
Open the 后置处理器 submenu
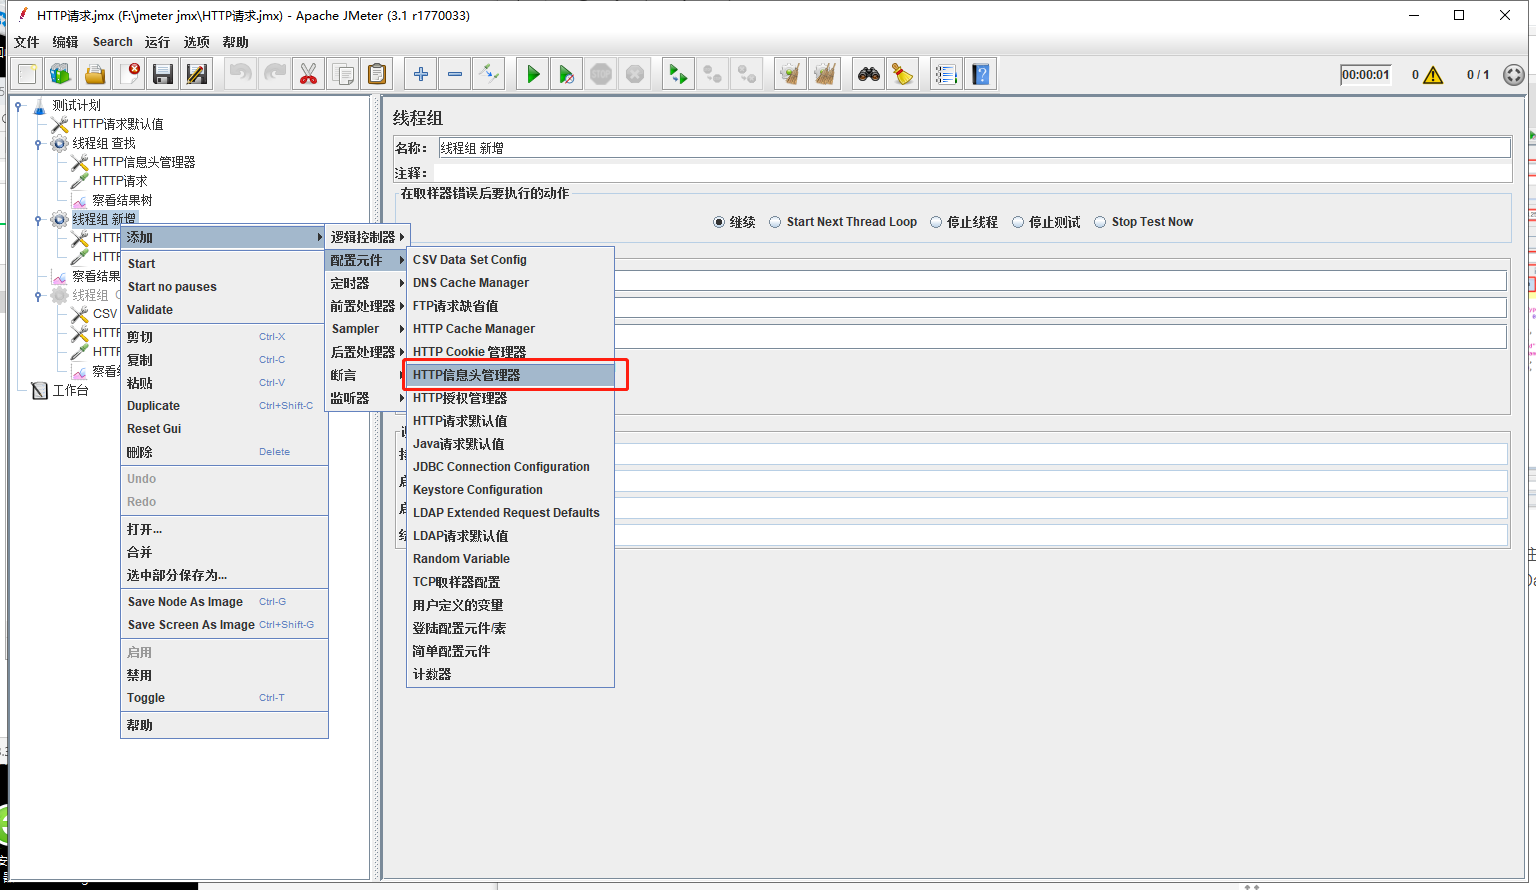tap(367, 352)
